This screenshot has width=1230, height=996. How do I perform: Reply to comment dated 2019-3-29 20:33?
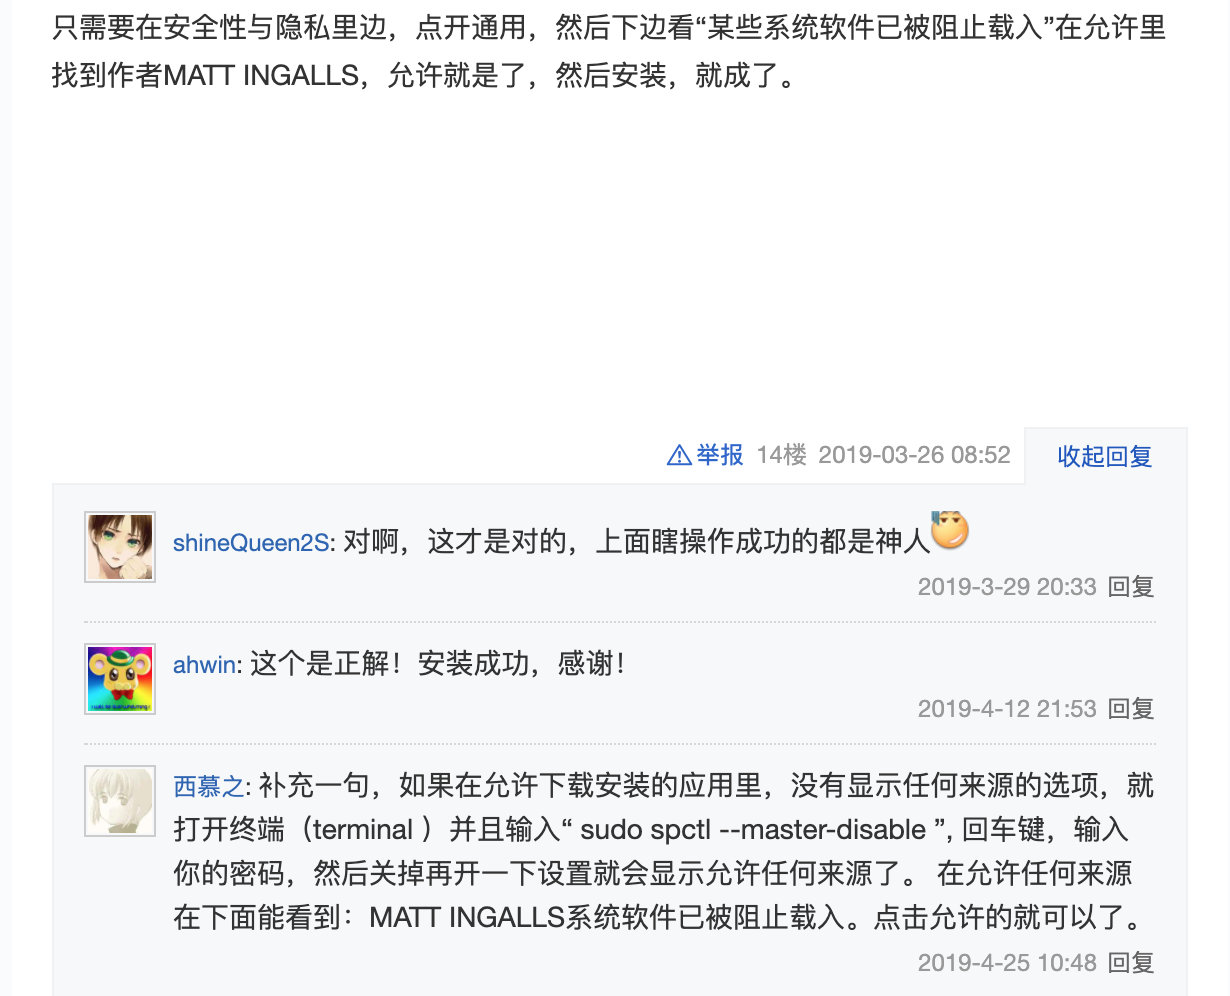[x=1131, y=587]
